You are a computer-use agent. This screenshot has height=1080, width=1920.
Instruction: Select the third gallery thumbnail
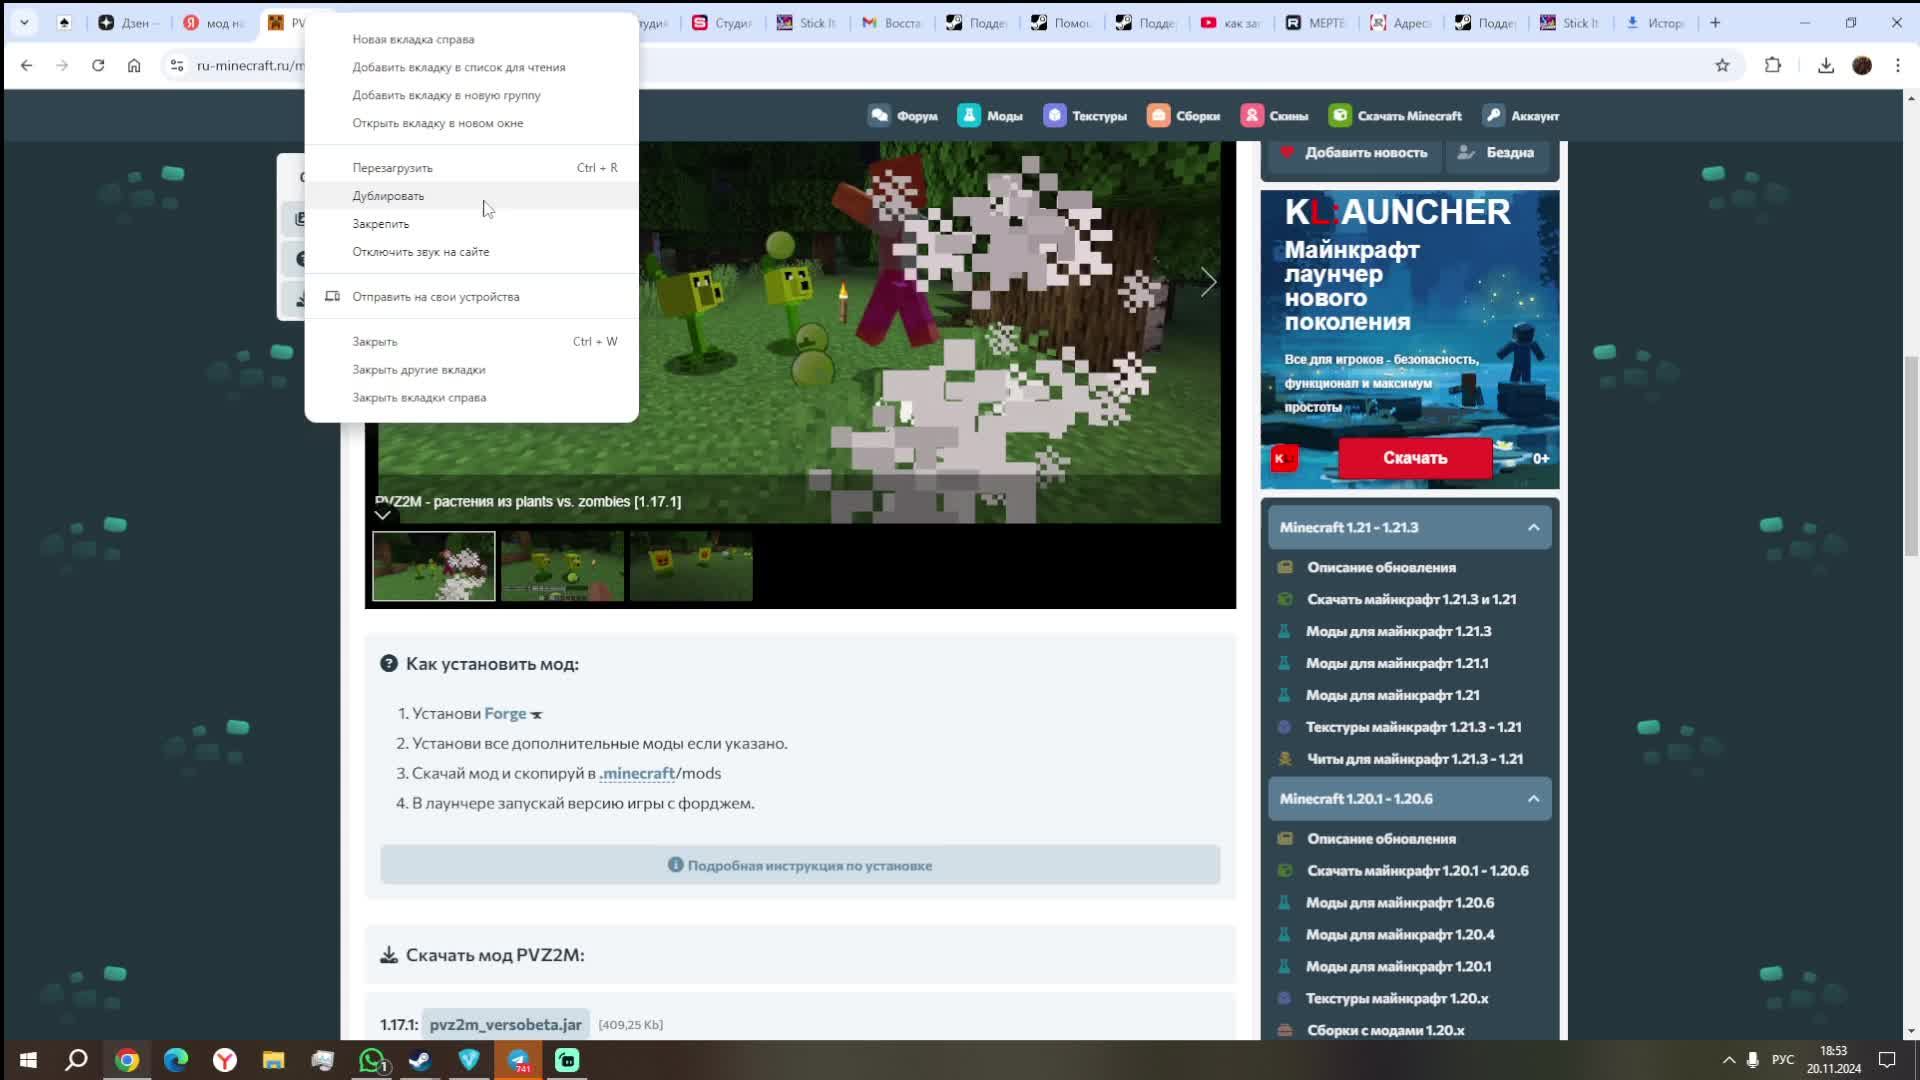click(691, 566)
